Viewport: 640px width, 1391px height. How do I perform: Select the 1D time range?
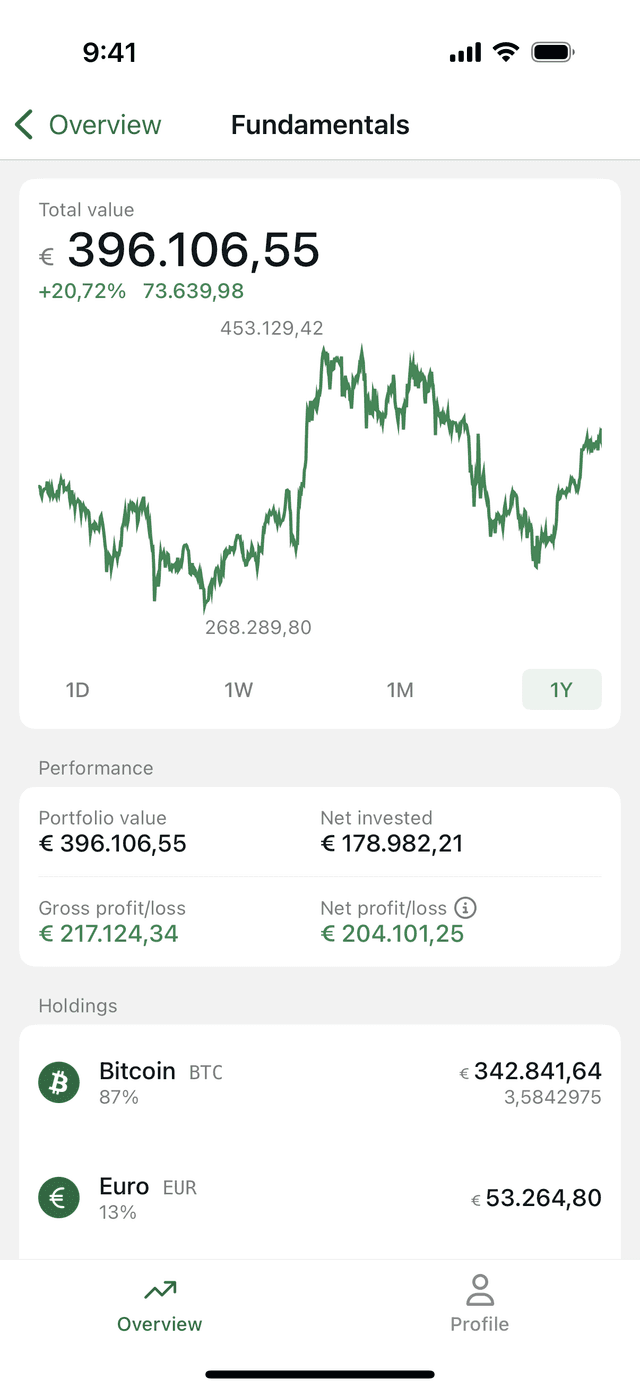click(77, 690)
